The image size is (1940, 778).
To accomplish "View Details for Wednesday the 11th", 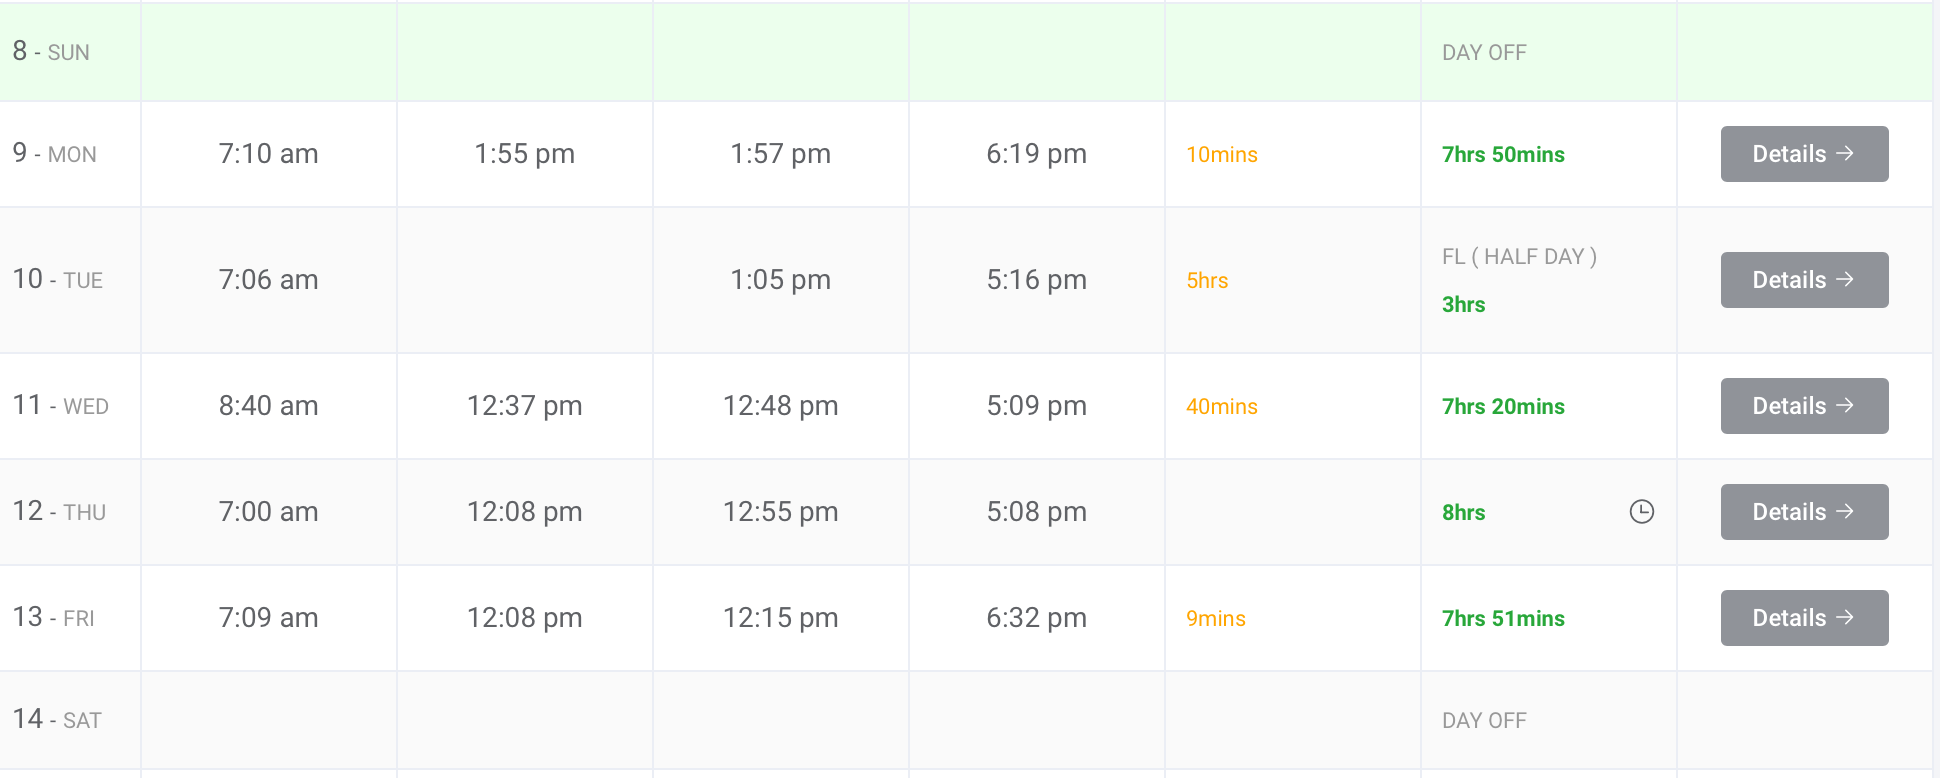I will coord(1804,406).
